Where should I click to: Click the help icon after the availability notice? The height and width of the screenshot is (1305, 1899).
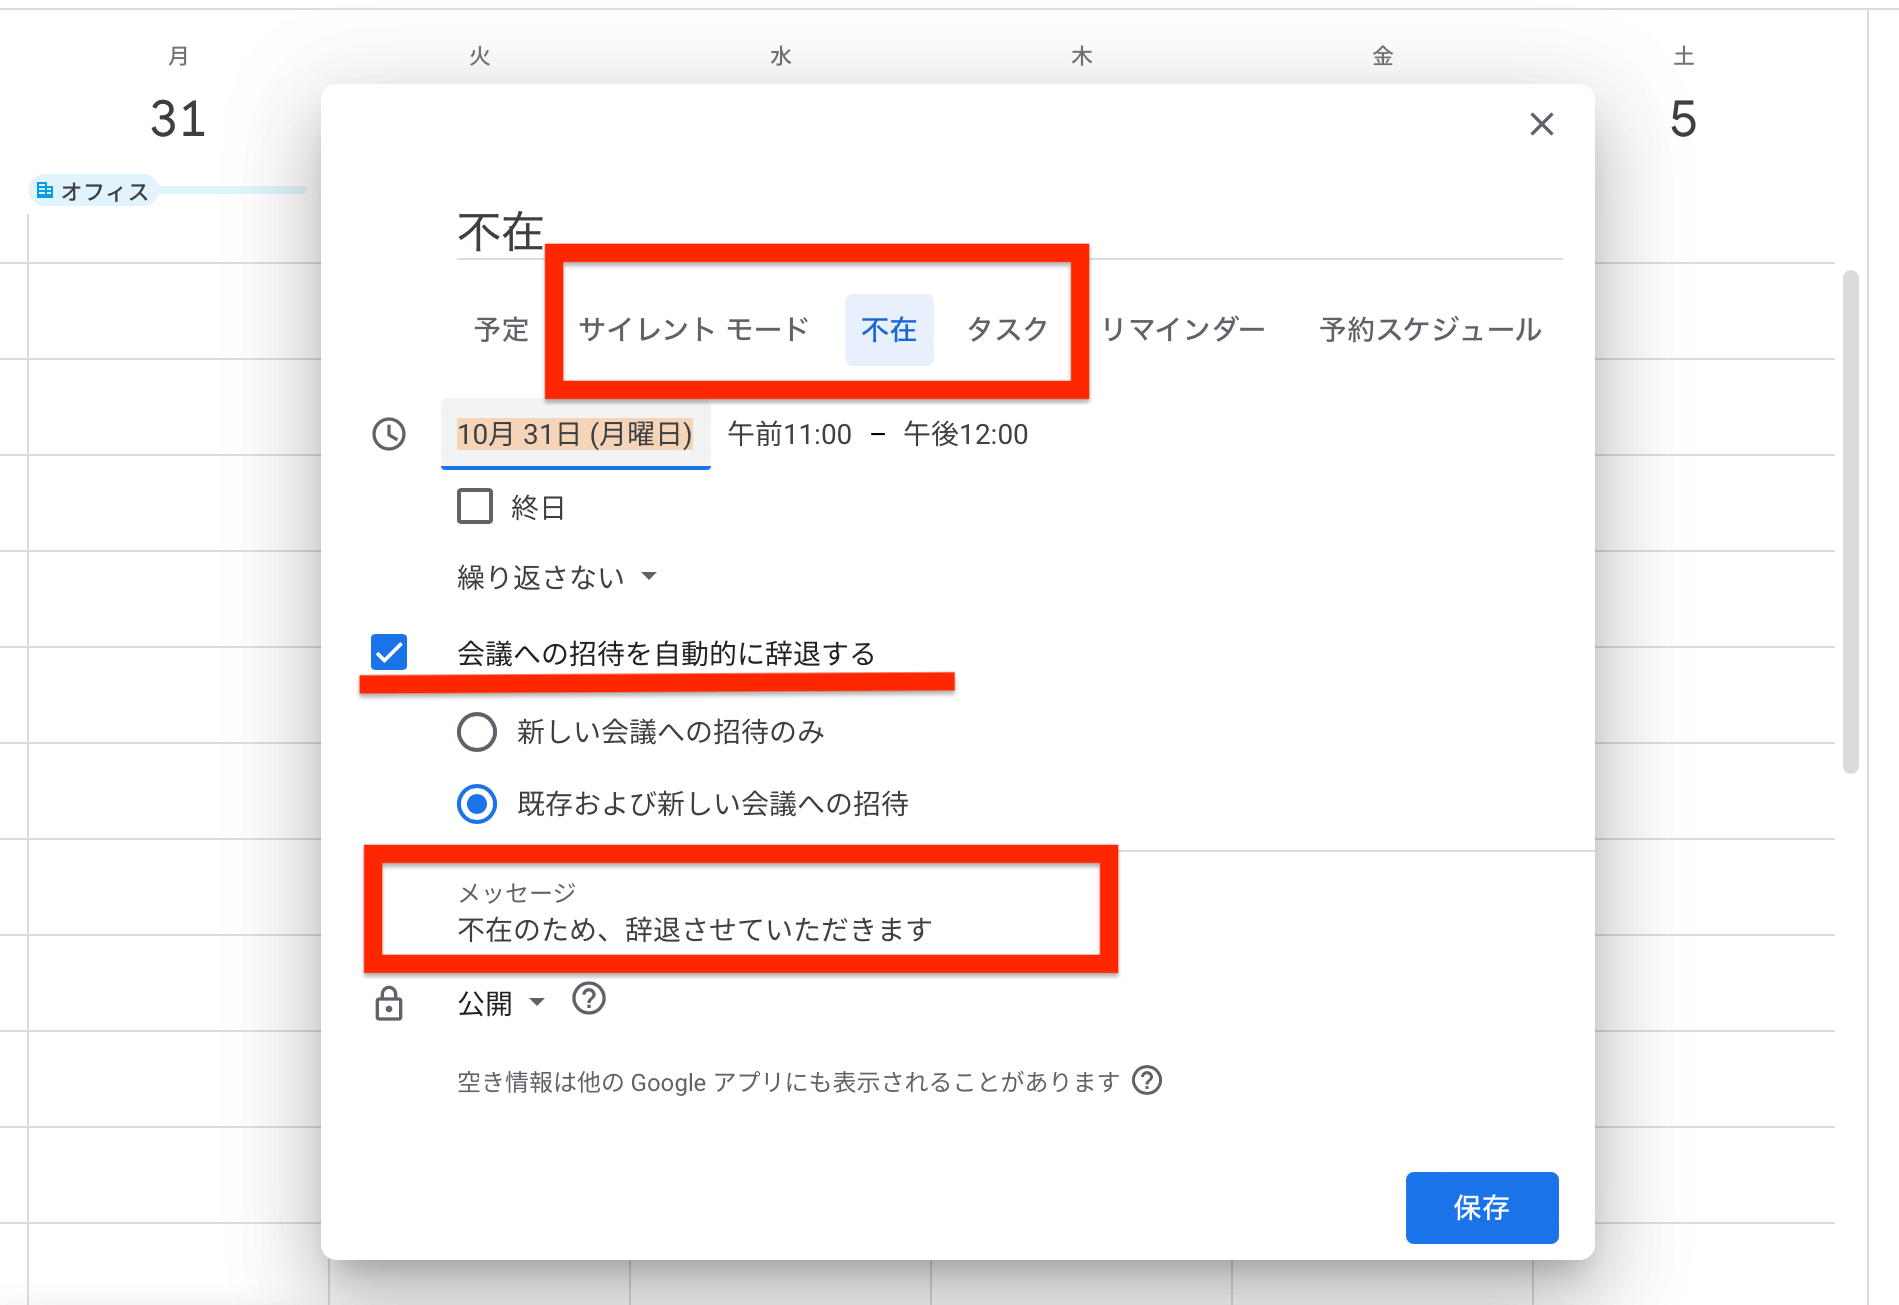point(1148,1081)
